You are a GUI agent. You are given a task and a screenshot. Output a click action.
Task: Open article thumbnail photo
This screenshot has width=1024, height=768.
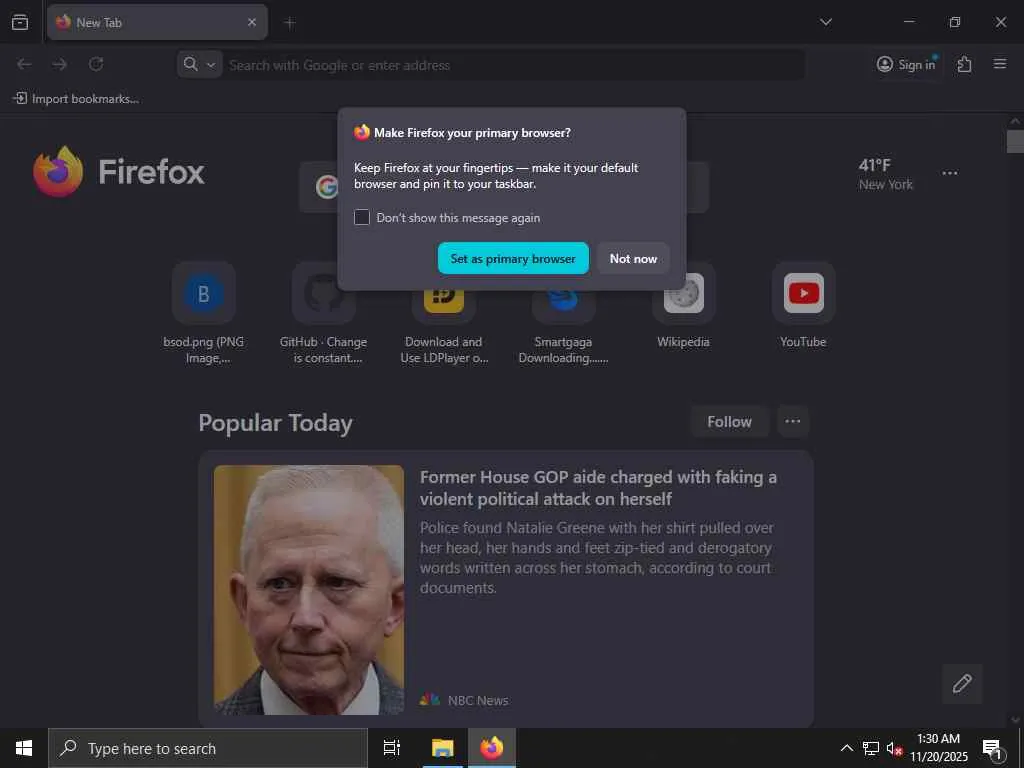click(x=309, y=590)
